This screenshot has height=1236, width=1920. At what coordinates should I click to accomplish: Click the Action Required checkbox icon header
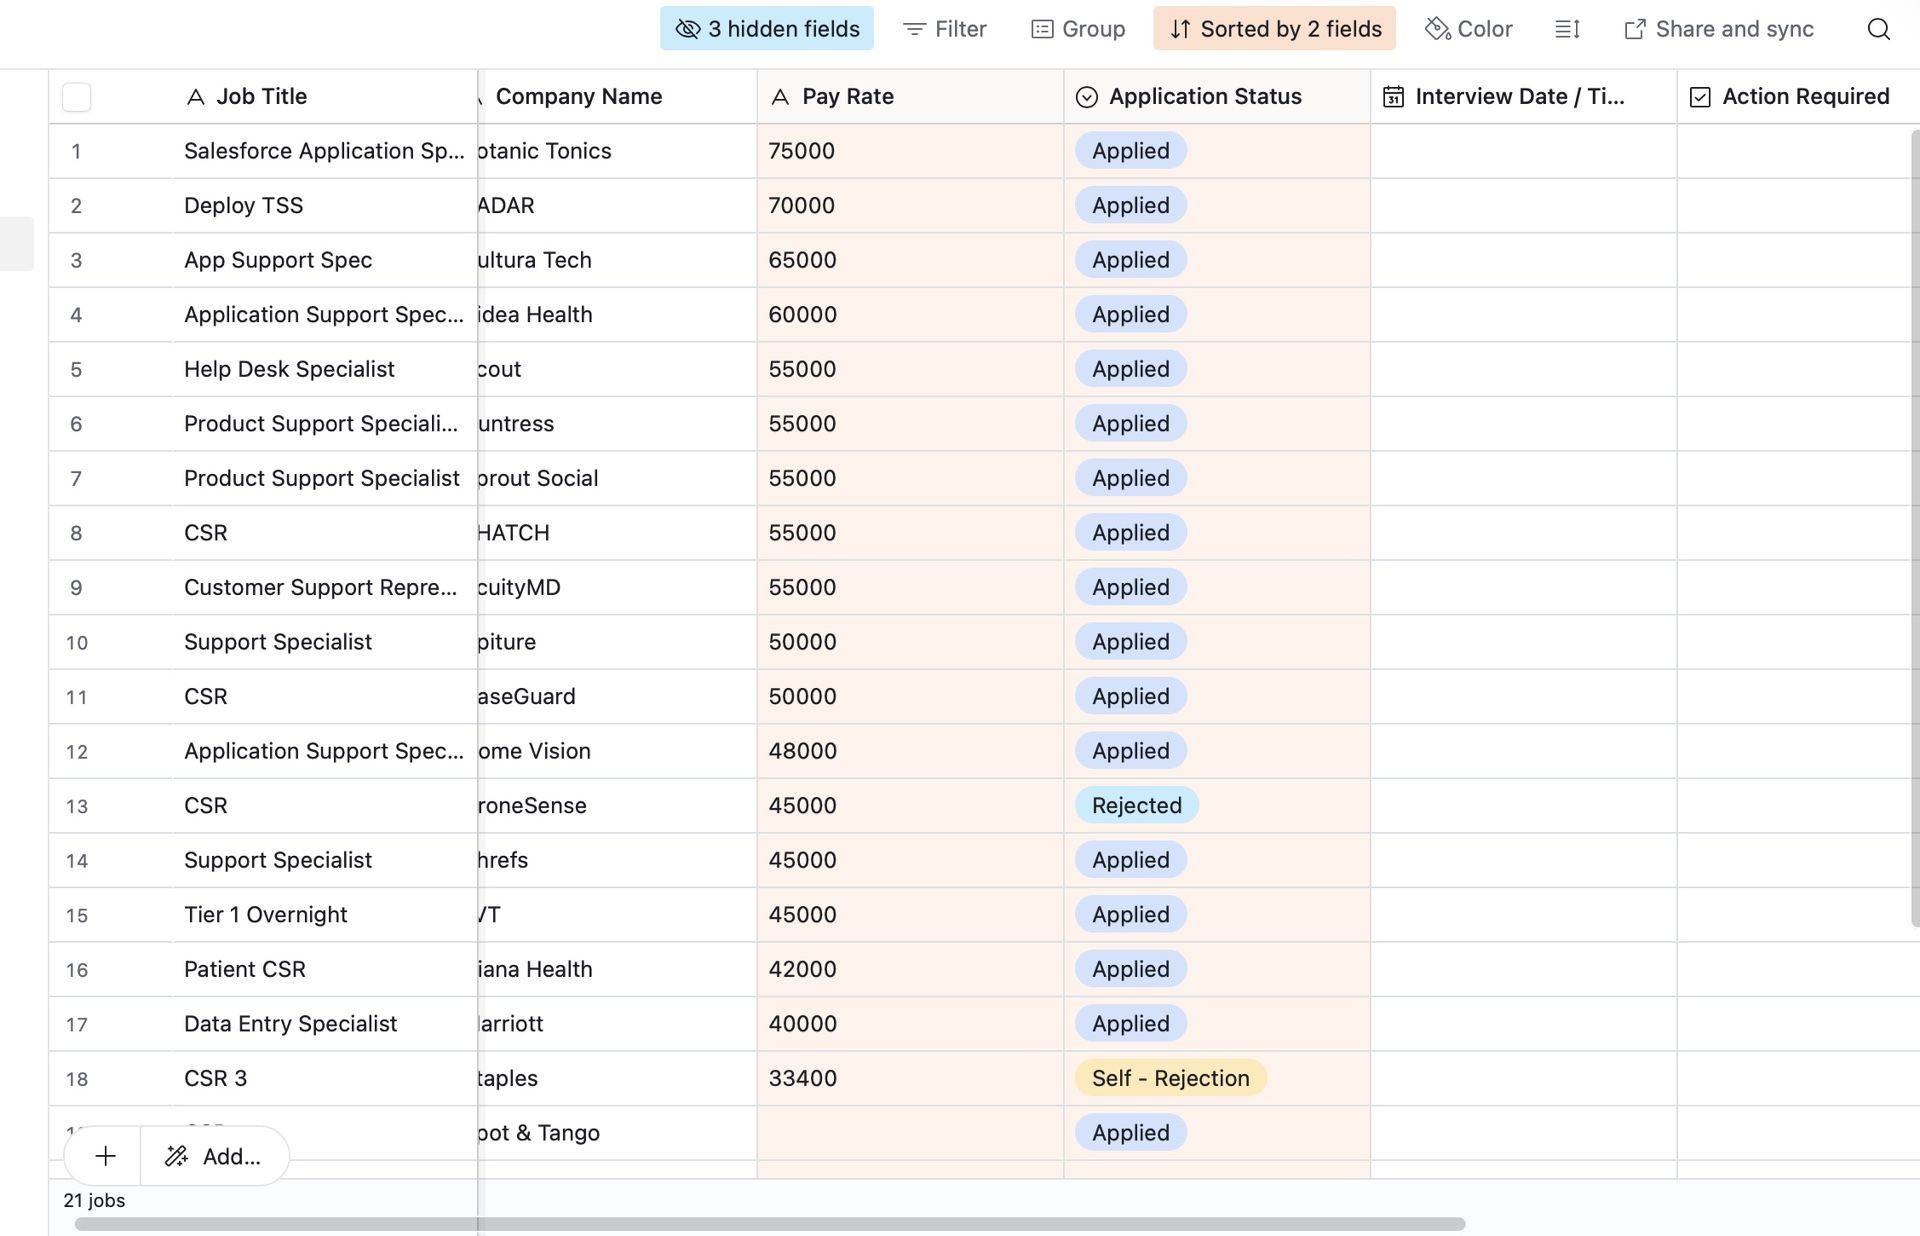[1700, 97]
